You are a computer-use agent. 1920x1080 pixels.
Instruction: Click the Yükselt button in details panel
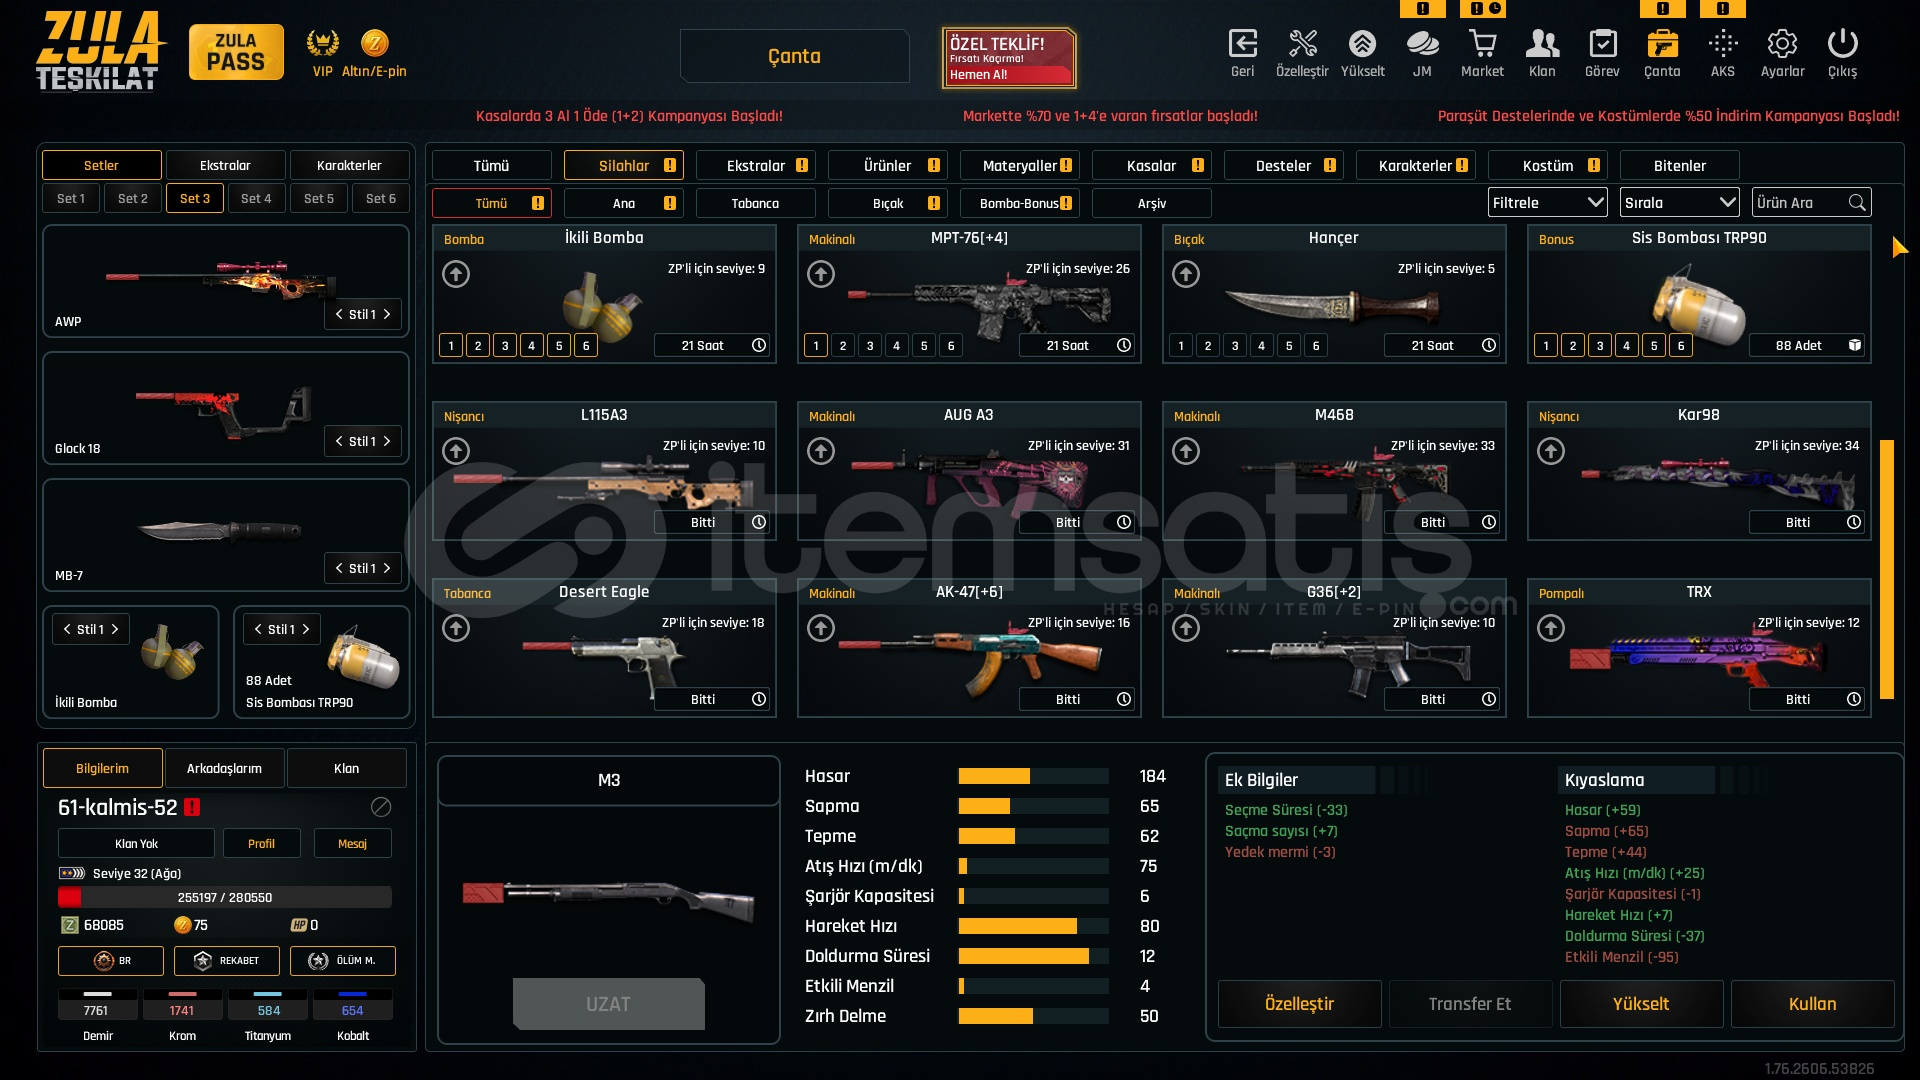[x=1641, y=1004]
